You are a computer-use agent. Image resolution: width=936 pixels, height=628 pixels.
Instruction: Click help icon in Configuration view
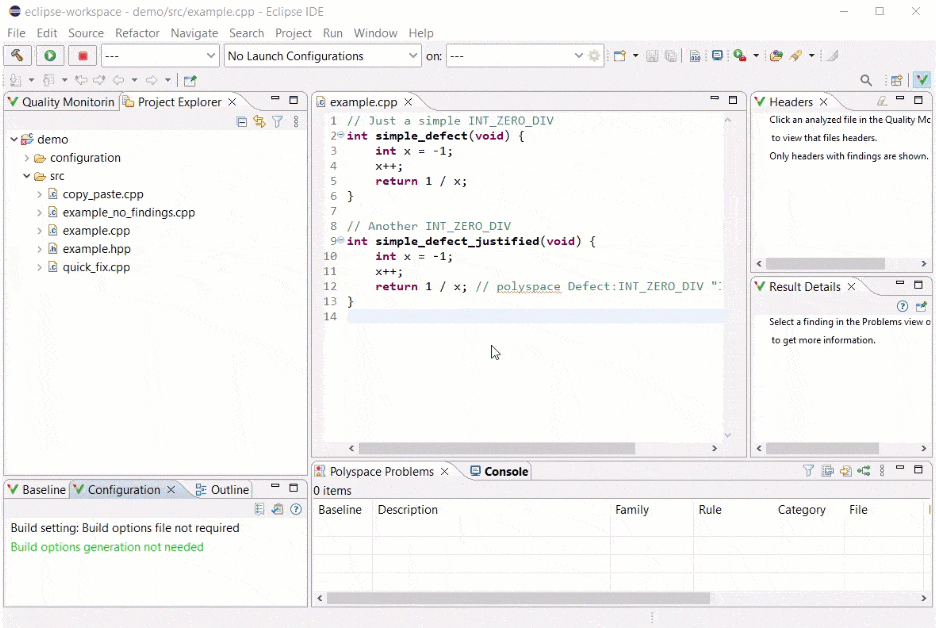[x=296, y=509]
